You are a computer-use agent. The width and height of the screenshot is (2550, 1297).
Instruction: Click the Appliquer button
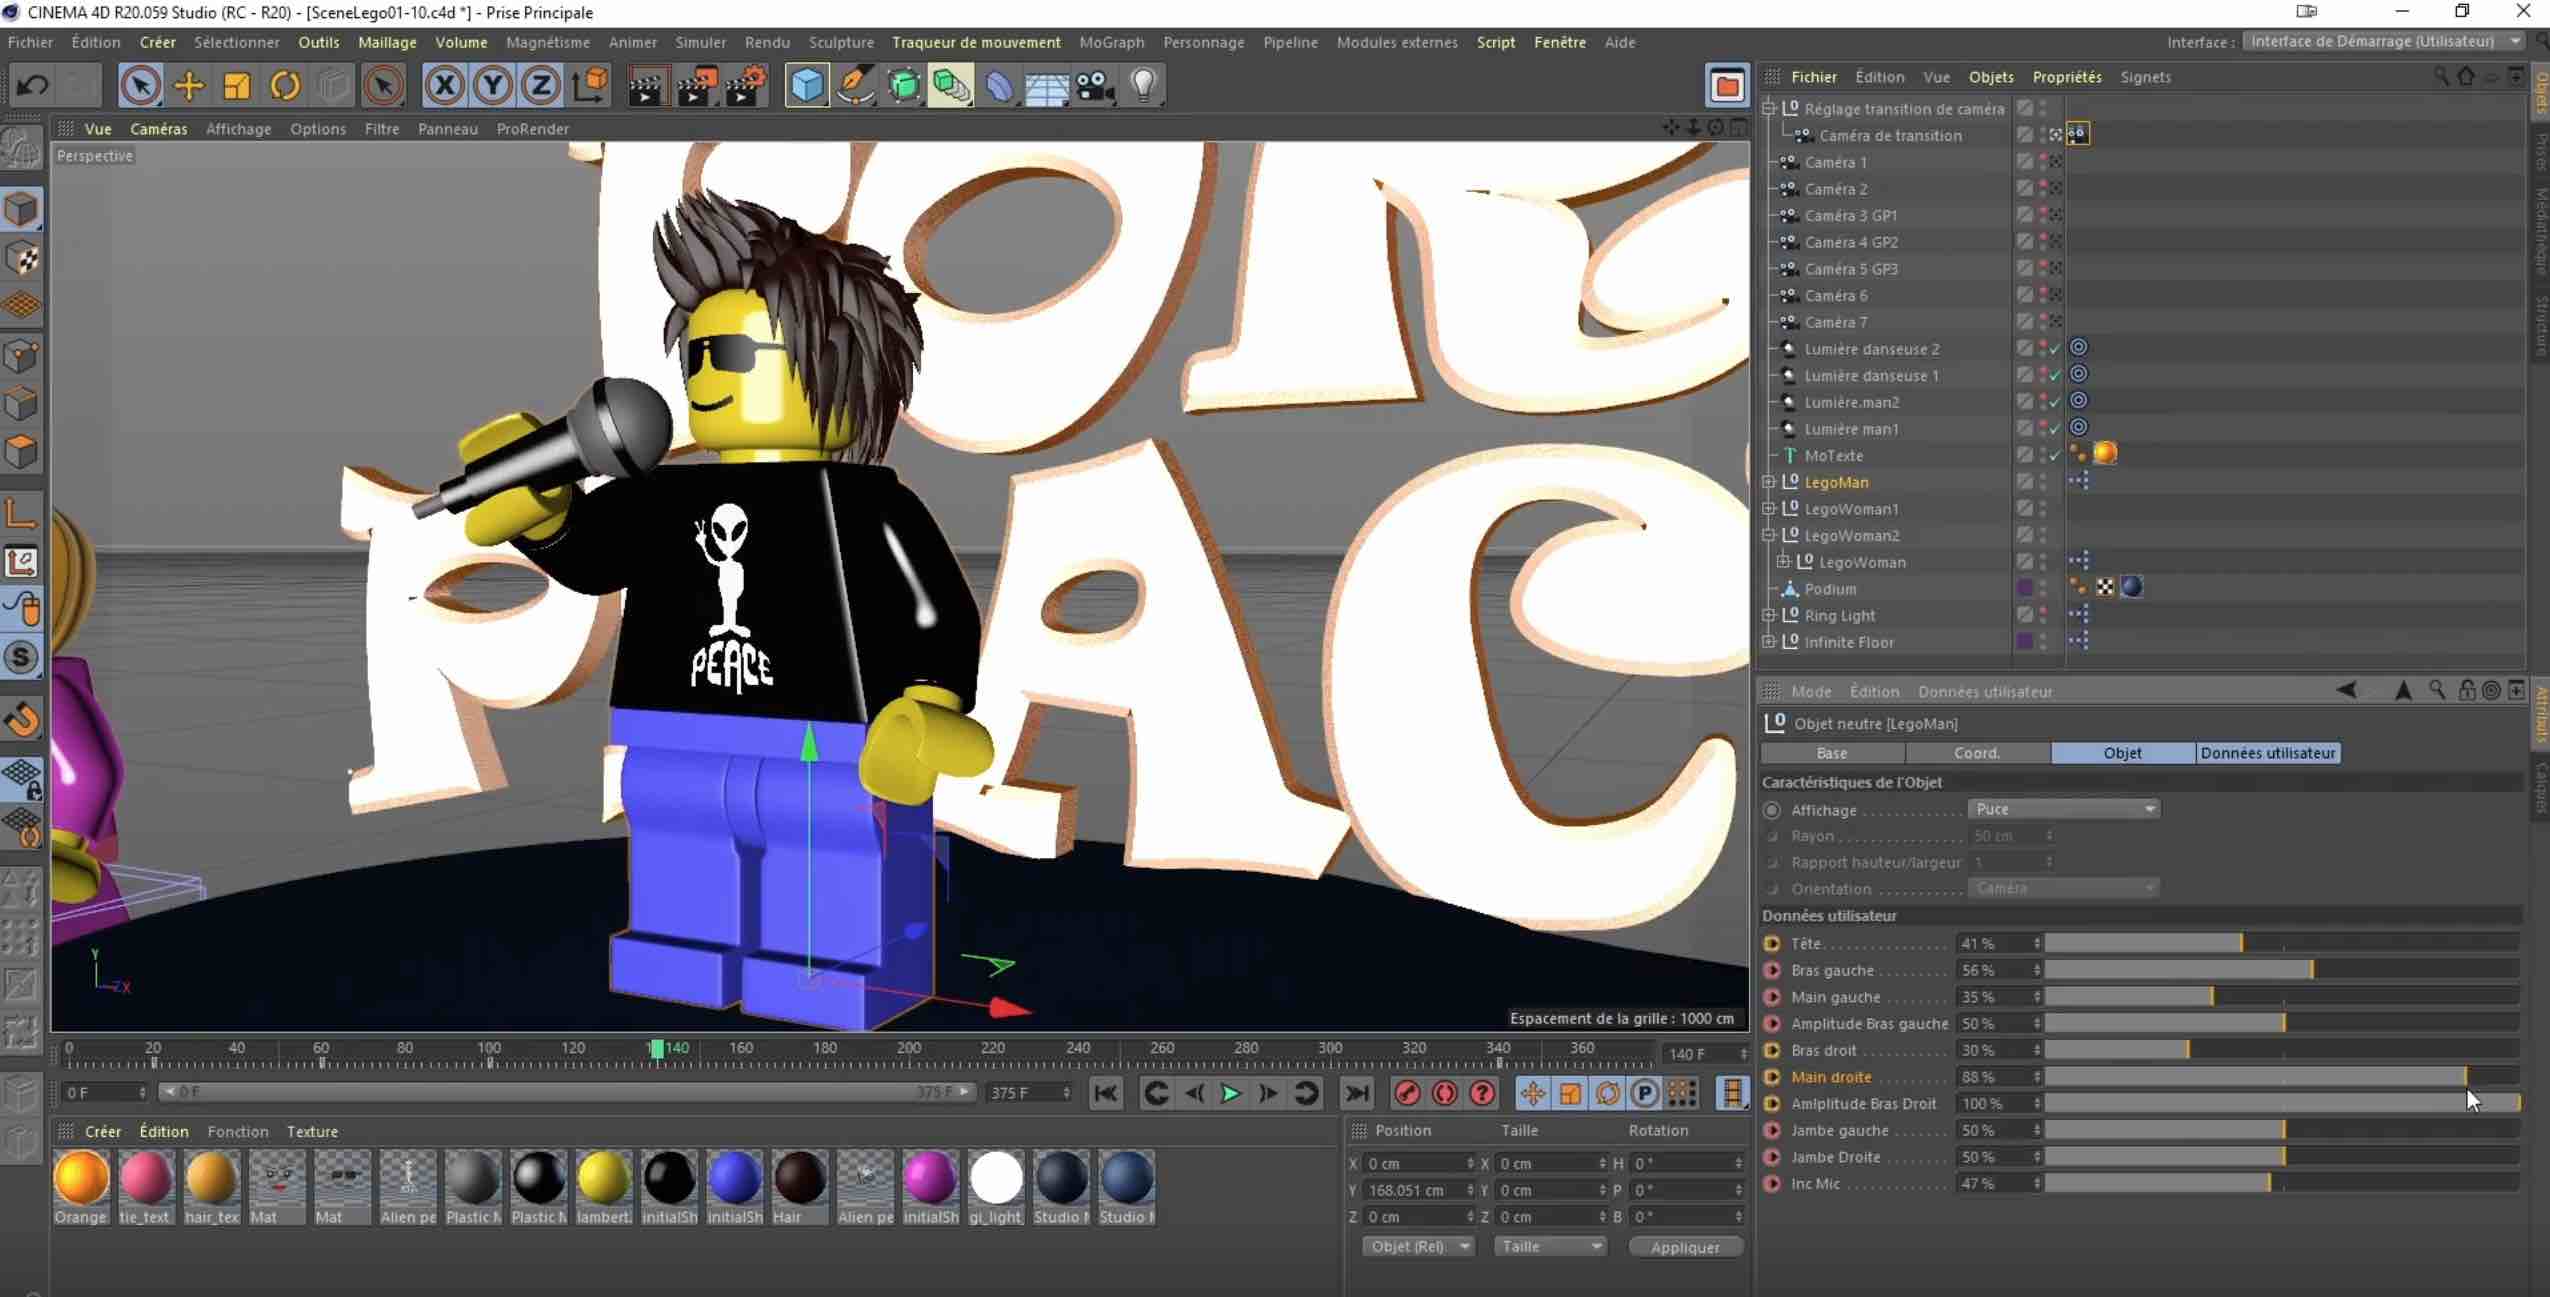click(1685, 1247)
